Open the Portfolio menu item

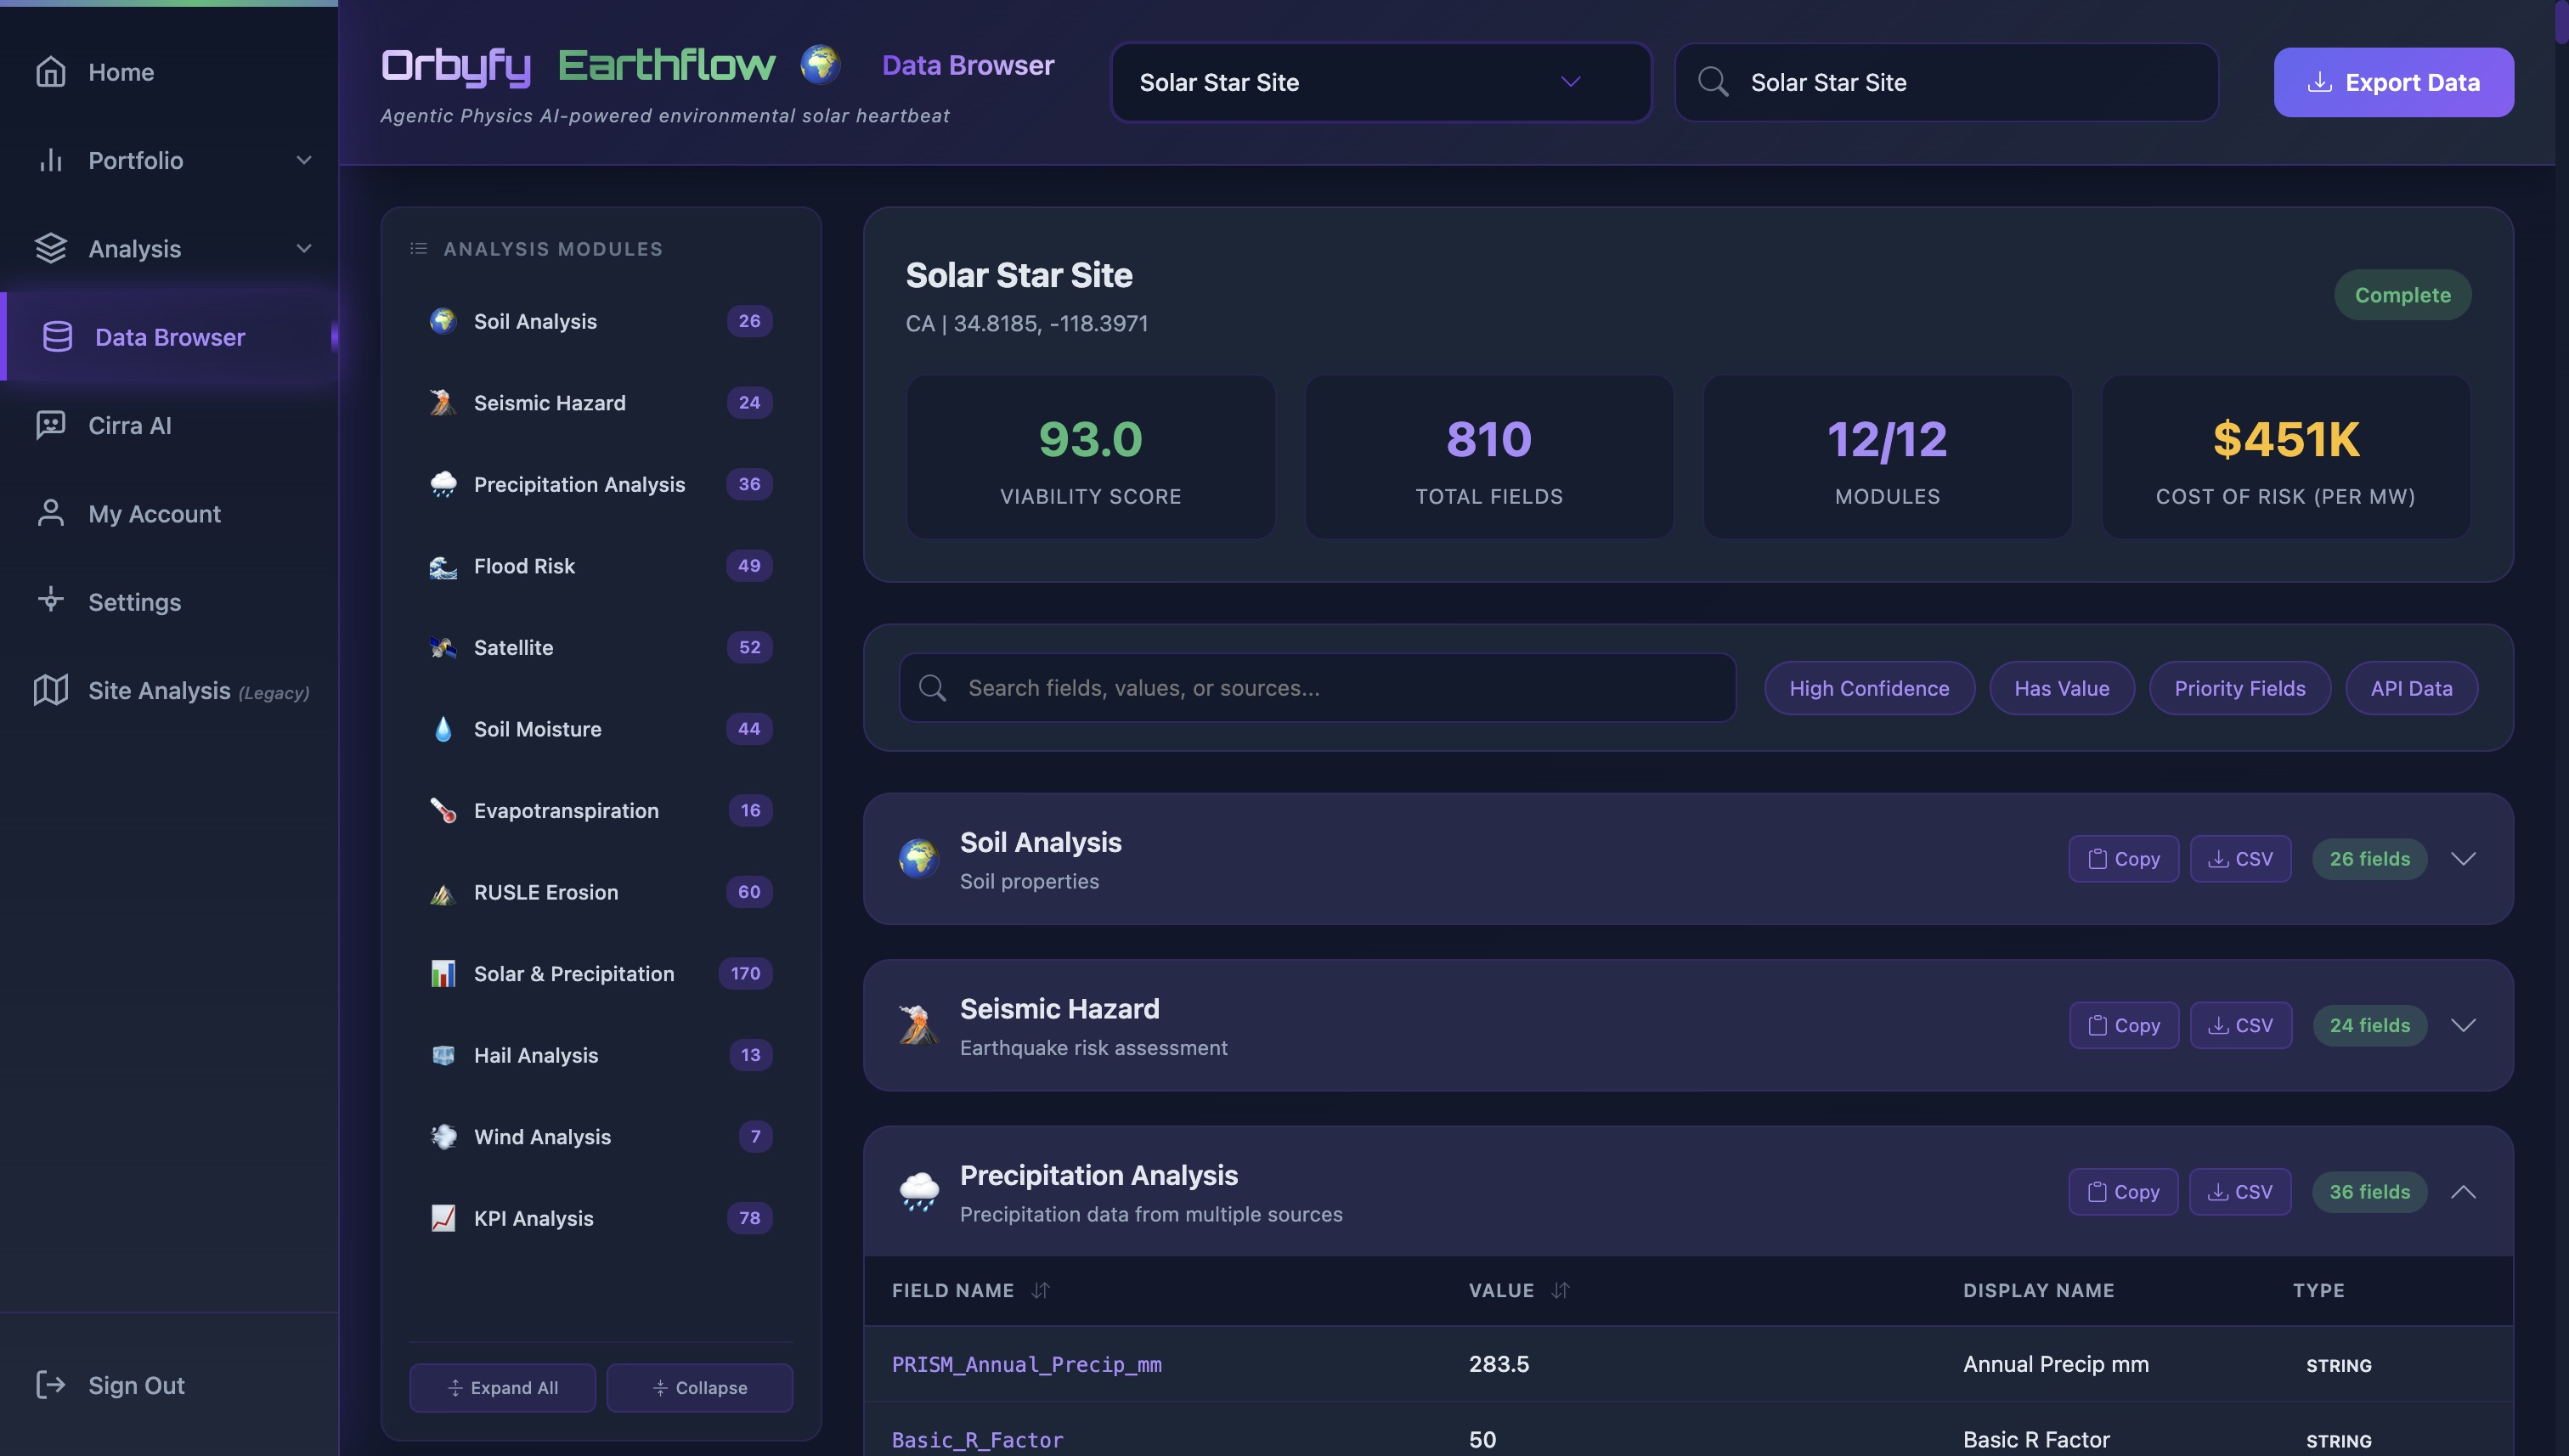coord(136,160)
